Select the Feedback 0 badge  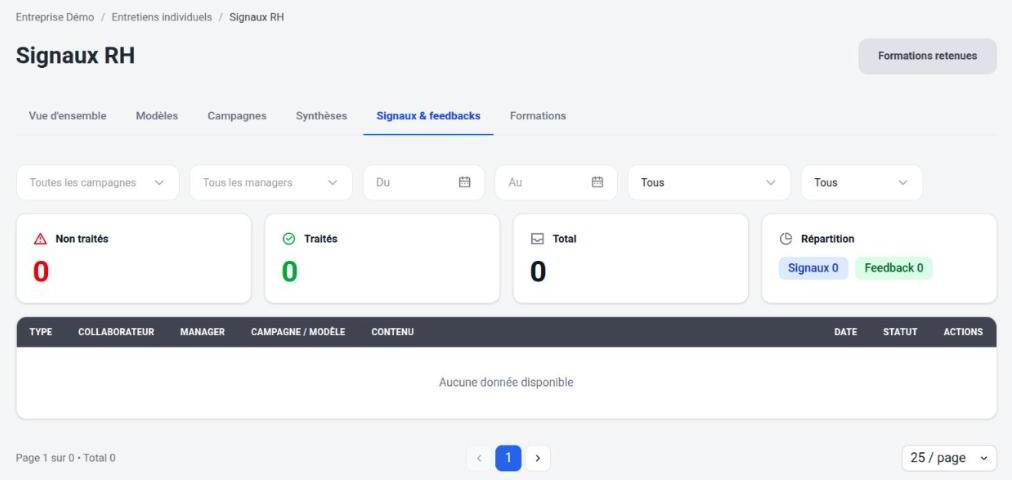click(x=894, y=268)
